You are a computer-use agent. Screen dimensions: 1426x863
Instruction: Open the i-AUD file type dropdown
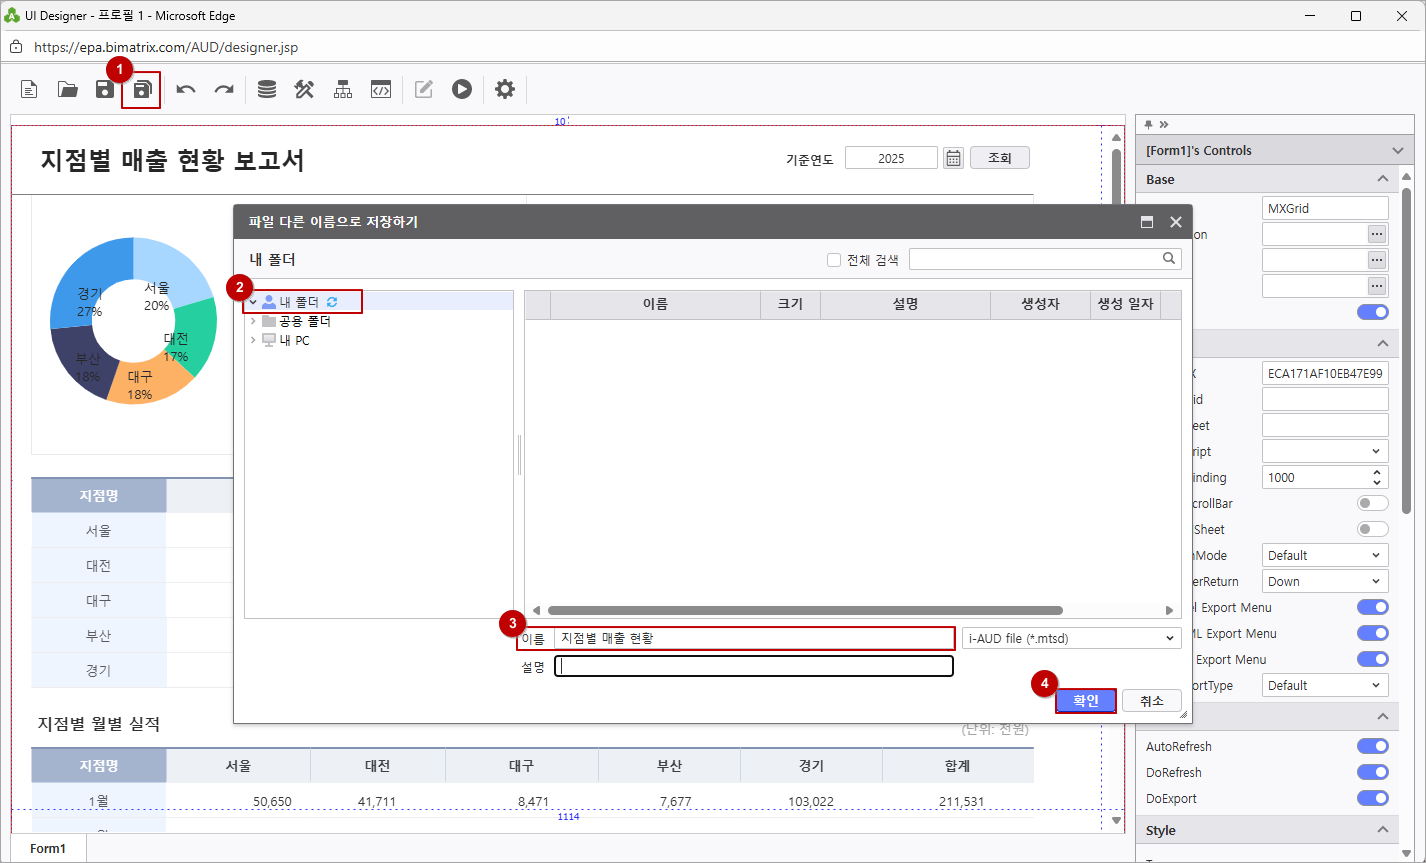1071,638
